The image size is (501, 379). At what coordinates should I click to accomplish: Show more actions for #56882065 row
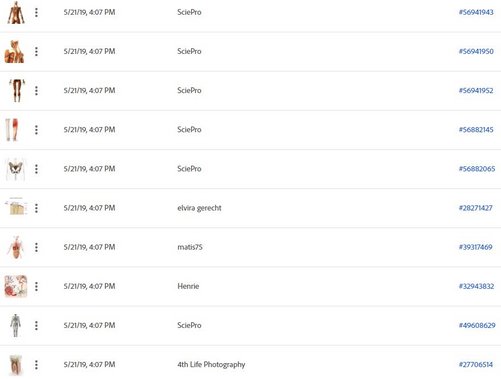[36, 169]
